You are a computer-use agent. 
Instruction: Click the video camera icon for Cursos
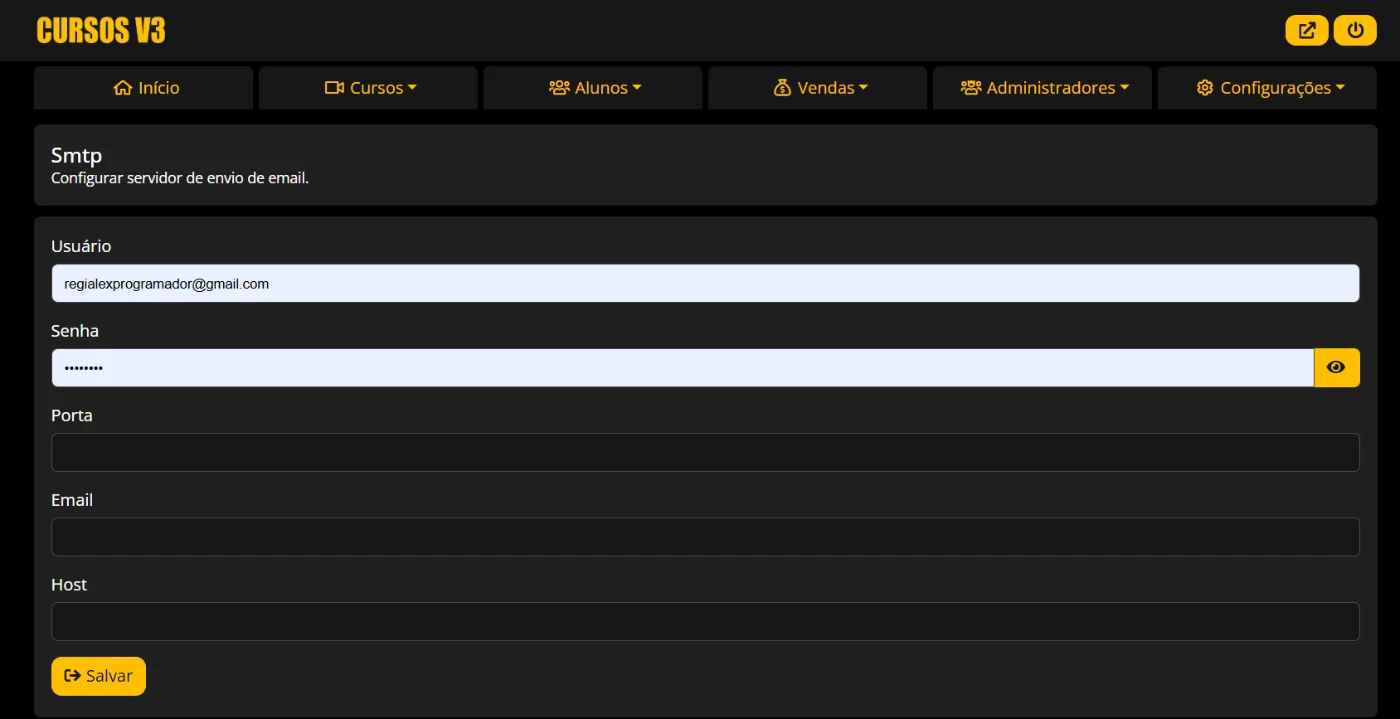pos(334,88)
